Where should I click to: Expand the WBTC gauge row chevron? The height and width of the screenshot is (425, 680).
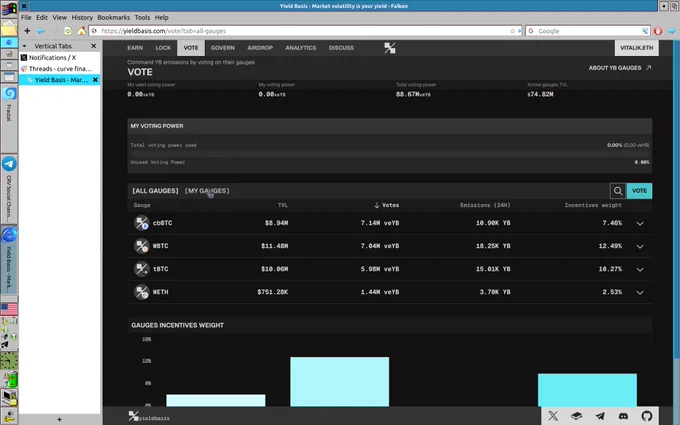coord(640,246)
